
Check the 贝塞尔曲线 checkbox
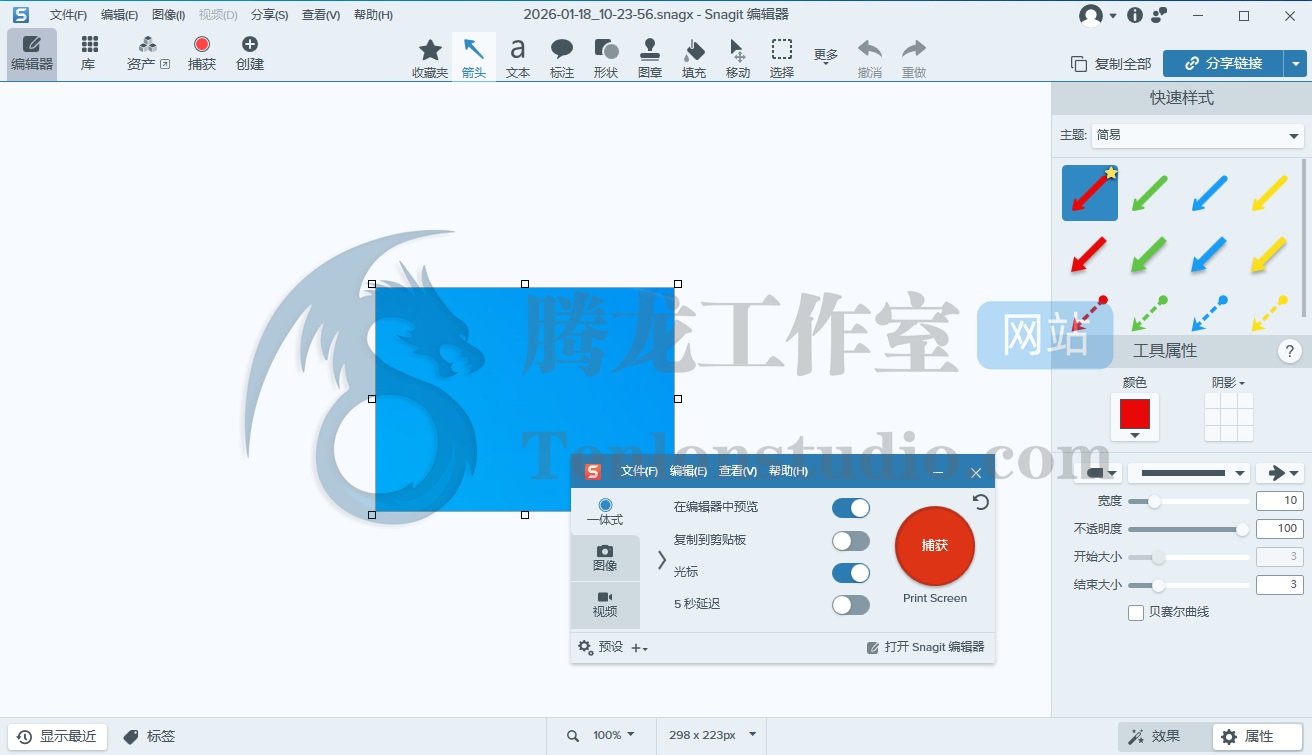(x=1136, y=613)
